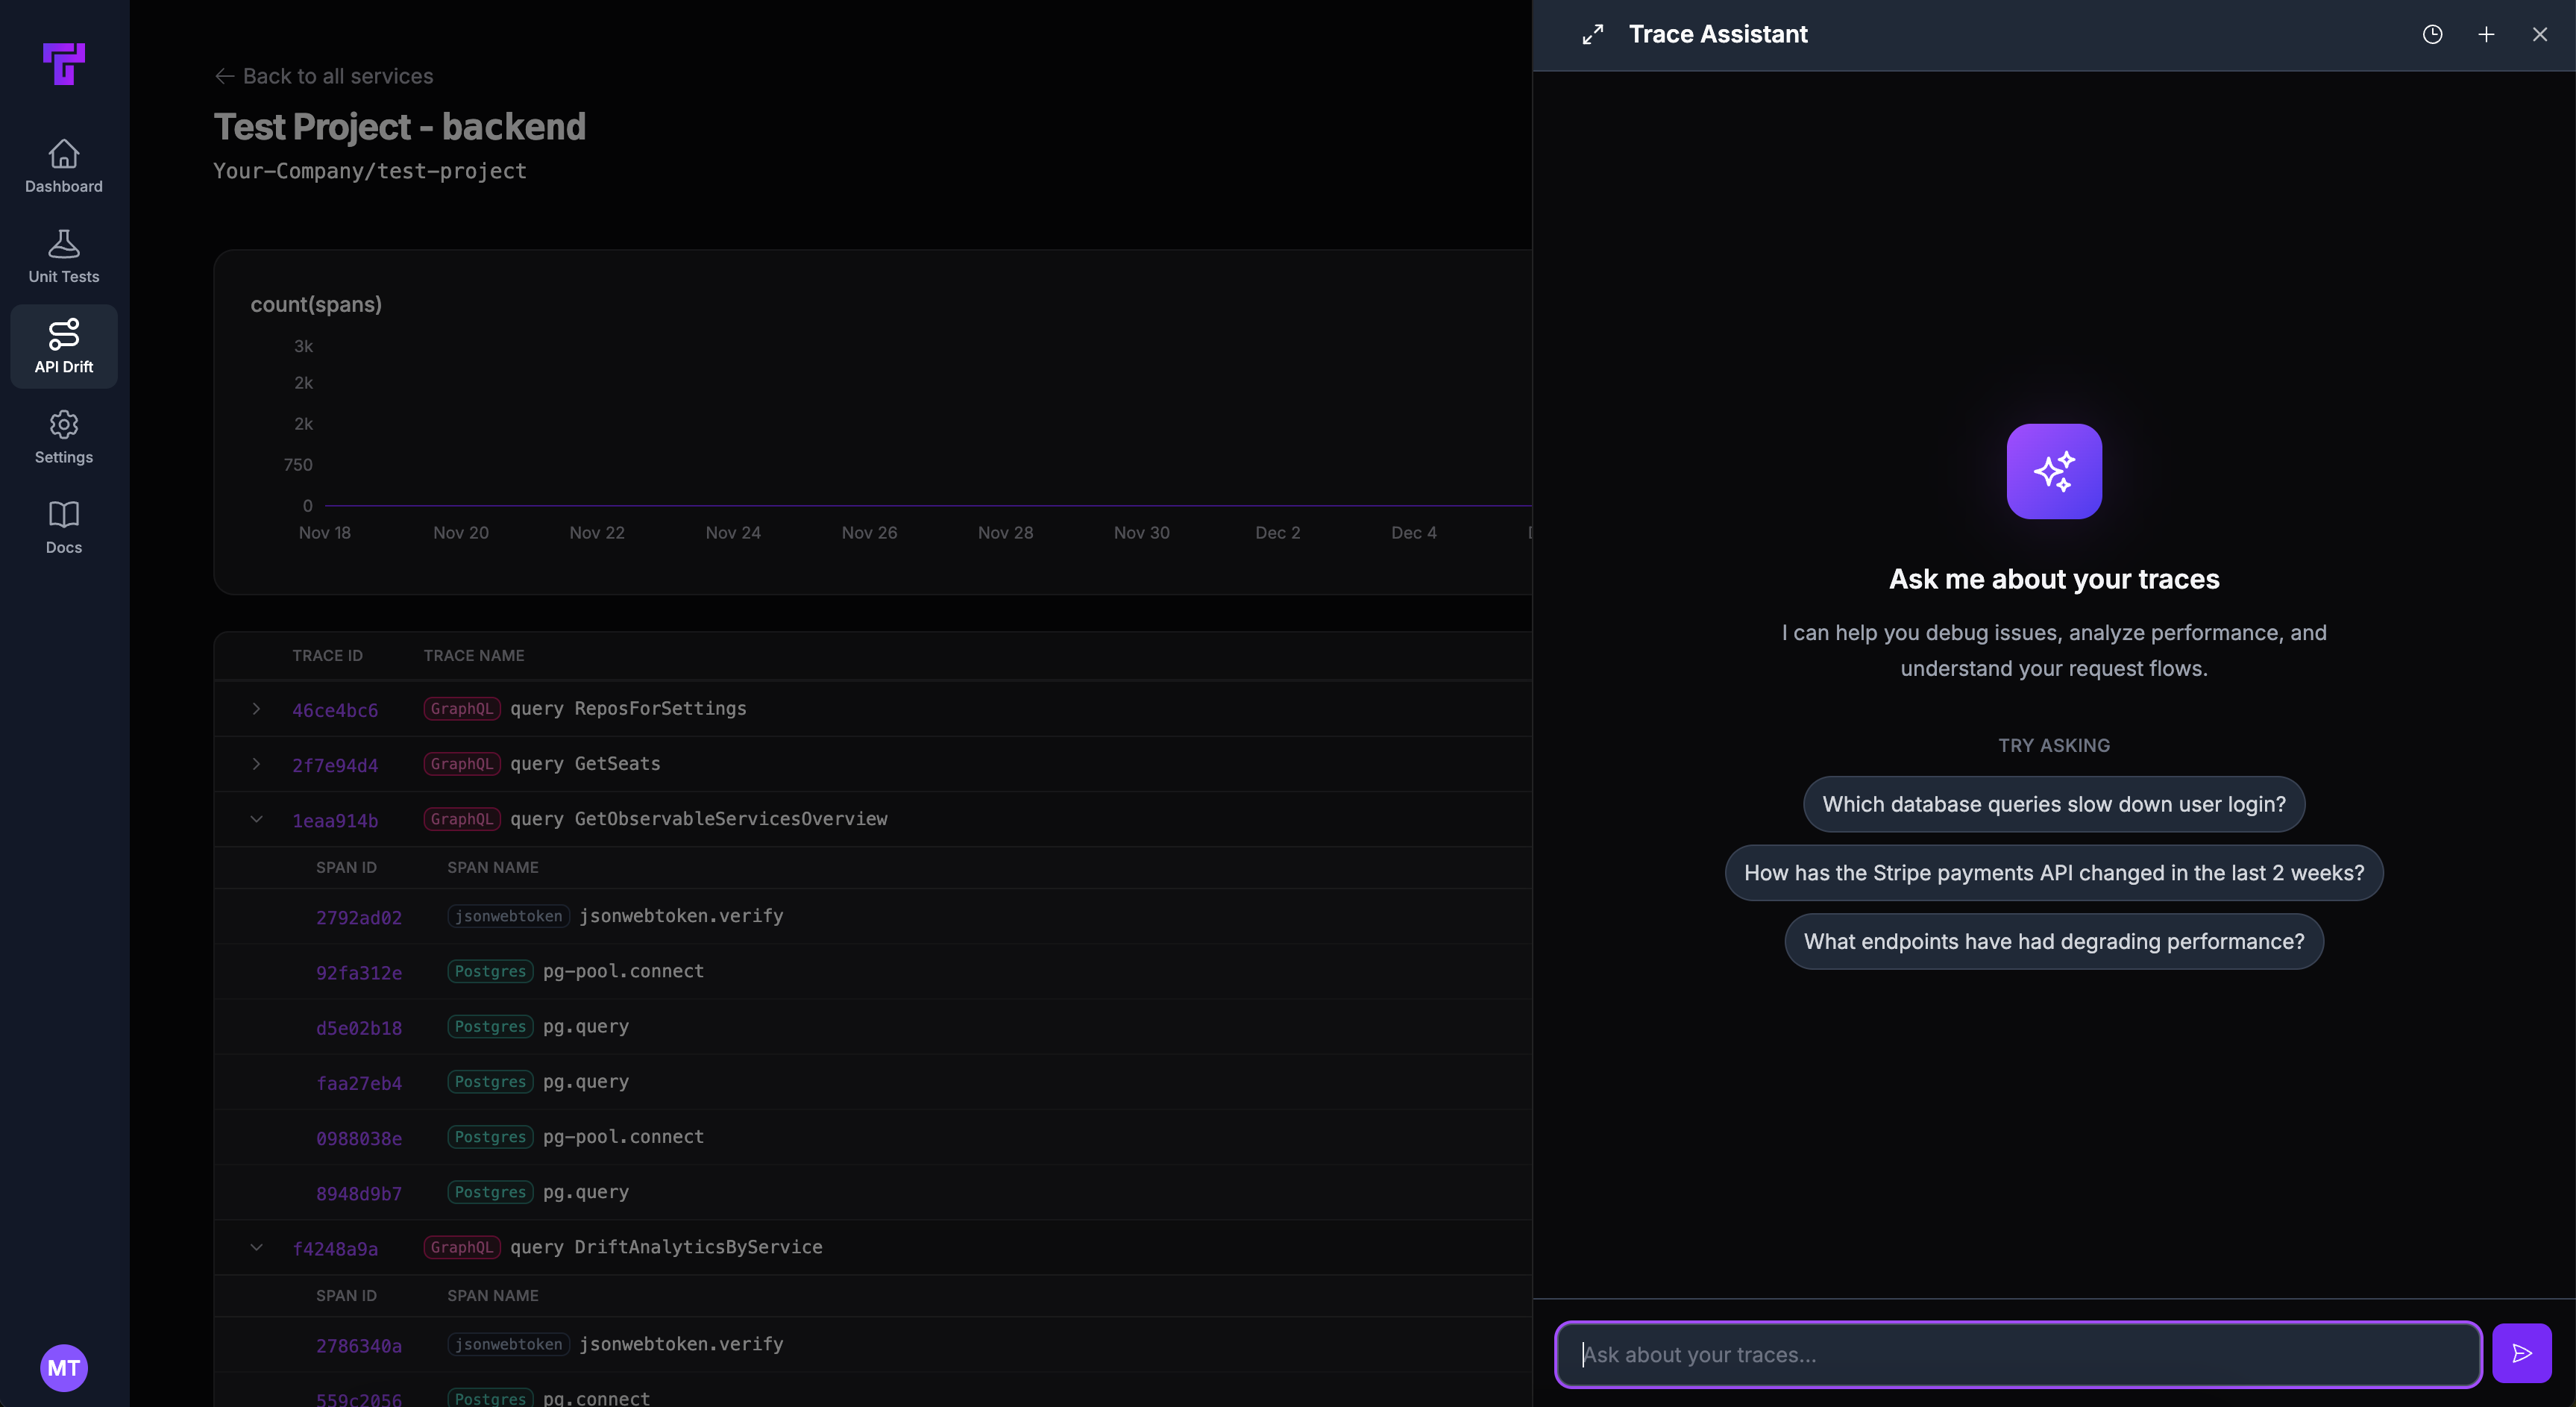Viewport: 2576px width, 1407px height.
Task: Open chat history in Trace Assistant
Action: coord(2432,33)
